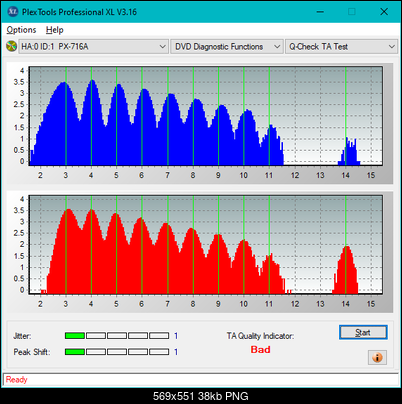The height and width of the screenshot is (404, 402).
Task: Click the green Jitter indicator bar
Action: pyautogui.click(x=75, y=336)
